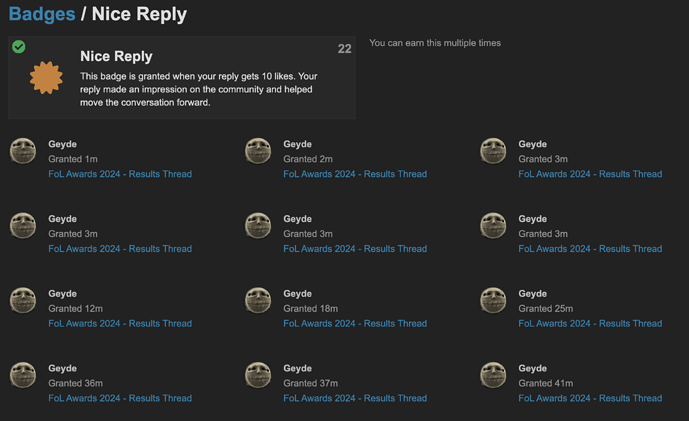The width and height of the screenshot is (689, 421).
Task: Open the Results Thread link under Granted 2m
Action: (355, 174)
